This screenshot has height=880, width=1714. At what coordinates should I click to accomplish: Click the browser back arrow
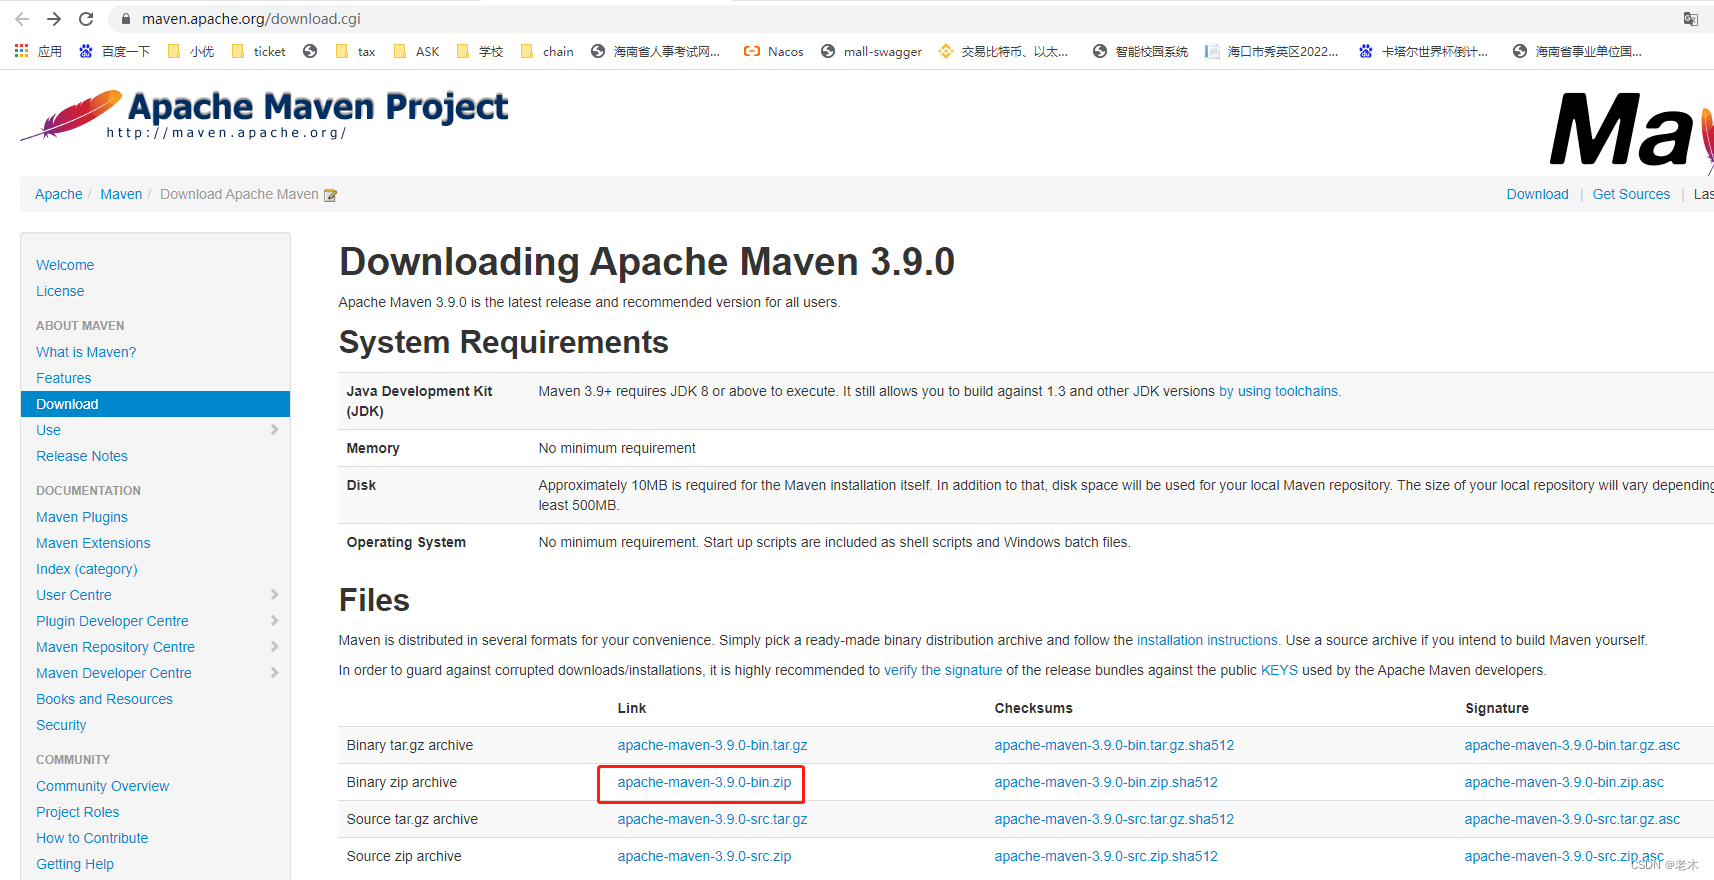[x=22, y=19]
